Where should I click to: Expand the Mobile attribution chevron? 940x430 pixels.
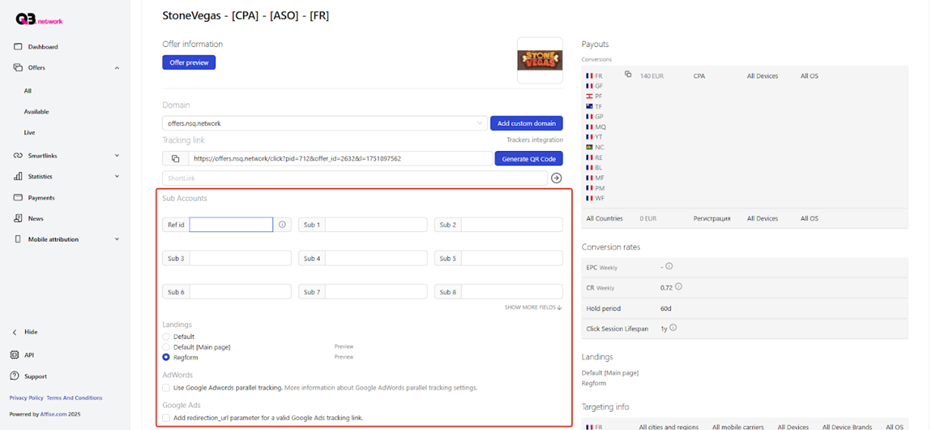coord(117,239)
